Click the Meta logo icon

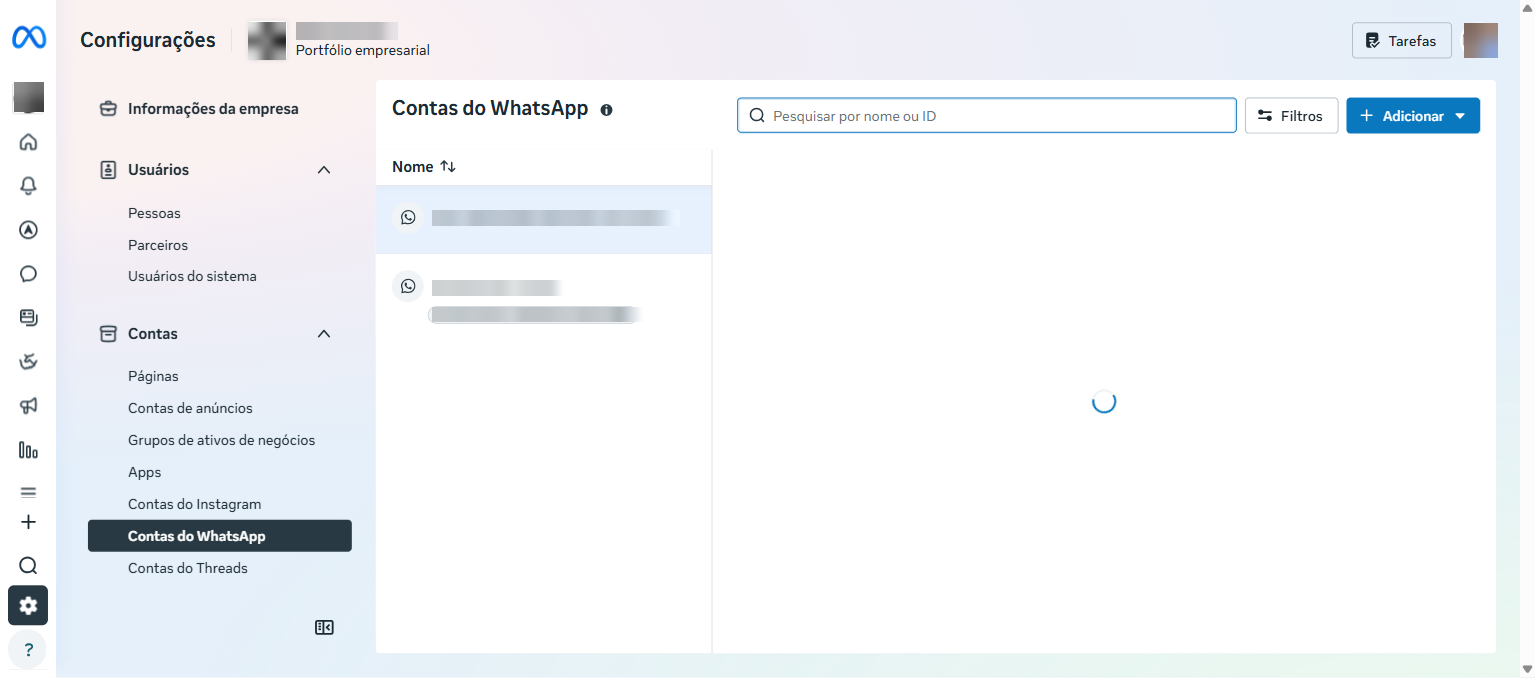[x=28, y=38]
